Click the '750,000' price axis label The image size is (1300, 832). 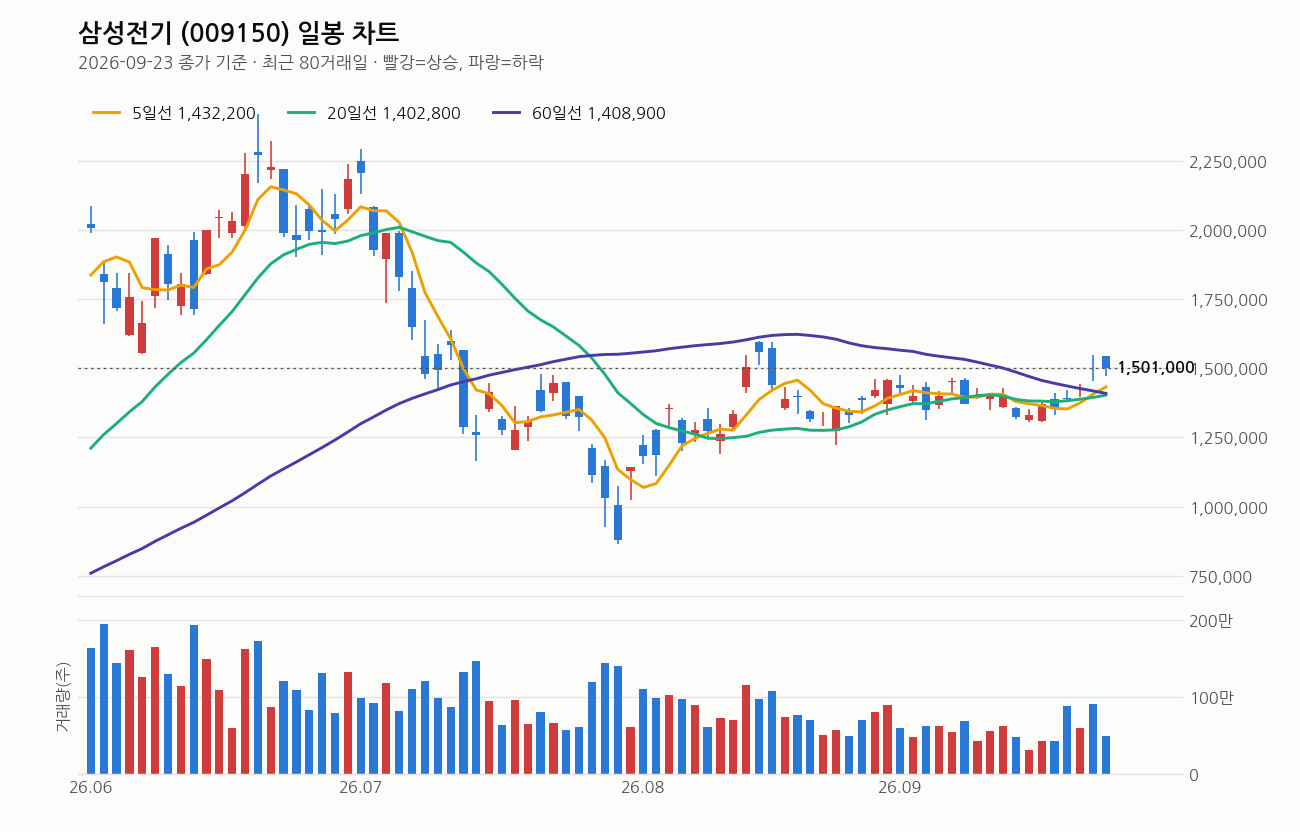tap(1220, 577)
